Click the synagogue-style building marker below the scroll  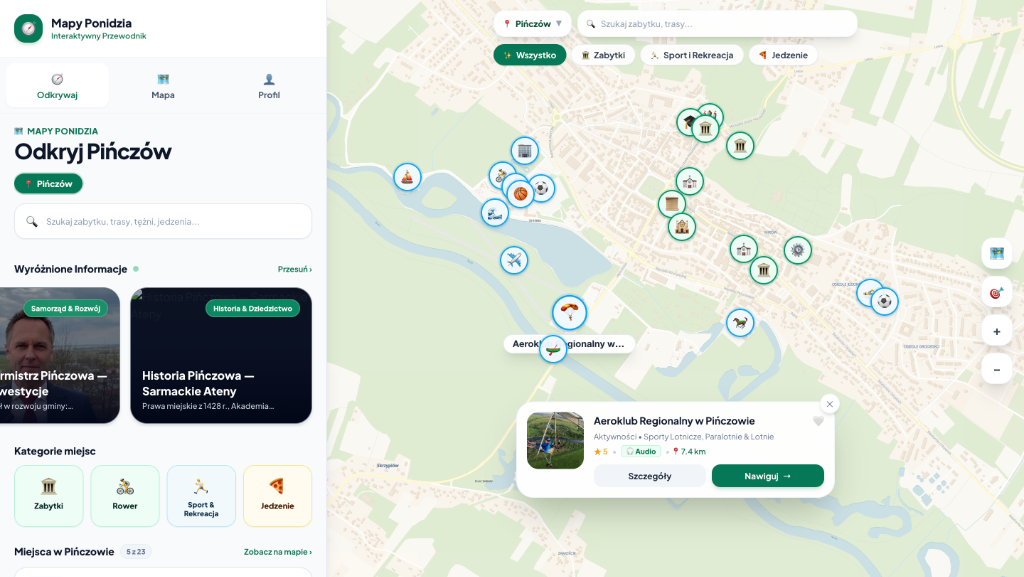[x=682, y=227]
